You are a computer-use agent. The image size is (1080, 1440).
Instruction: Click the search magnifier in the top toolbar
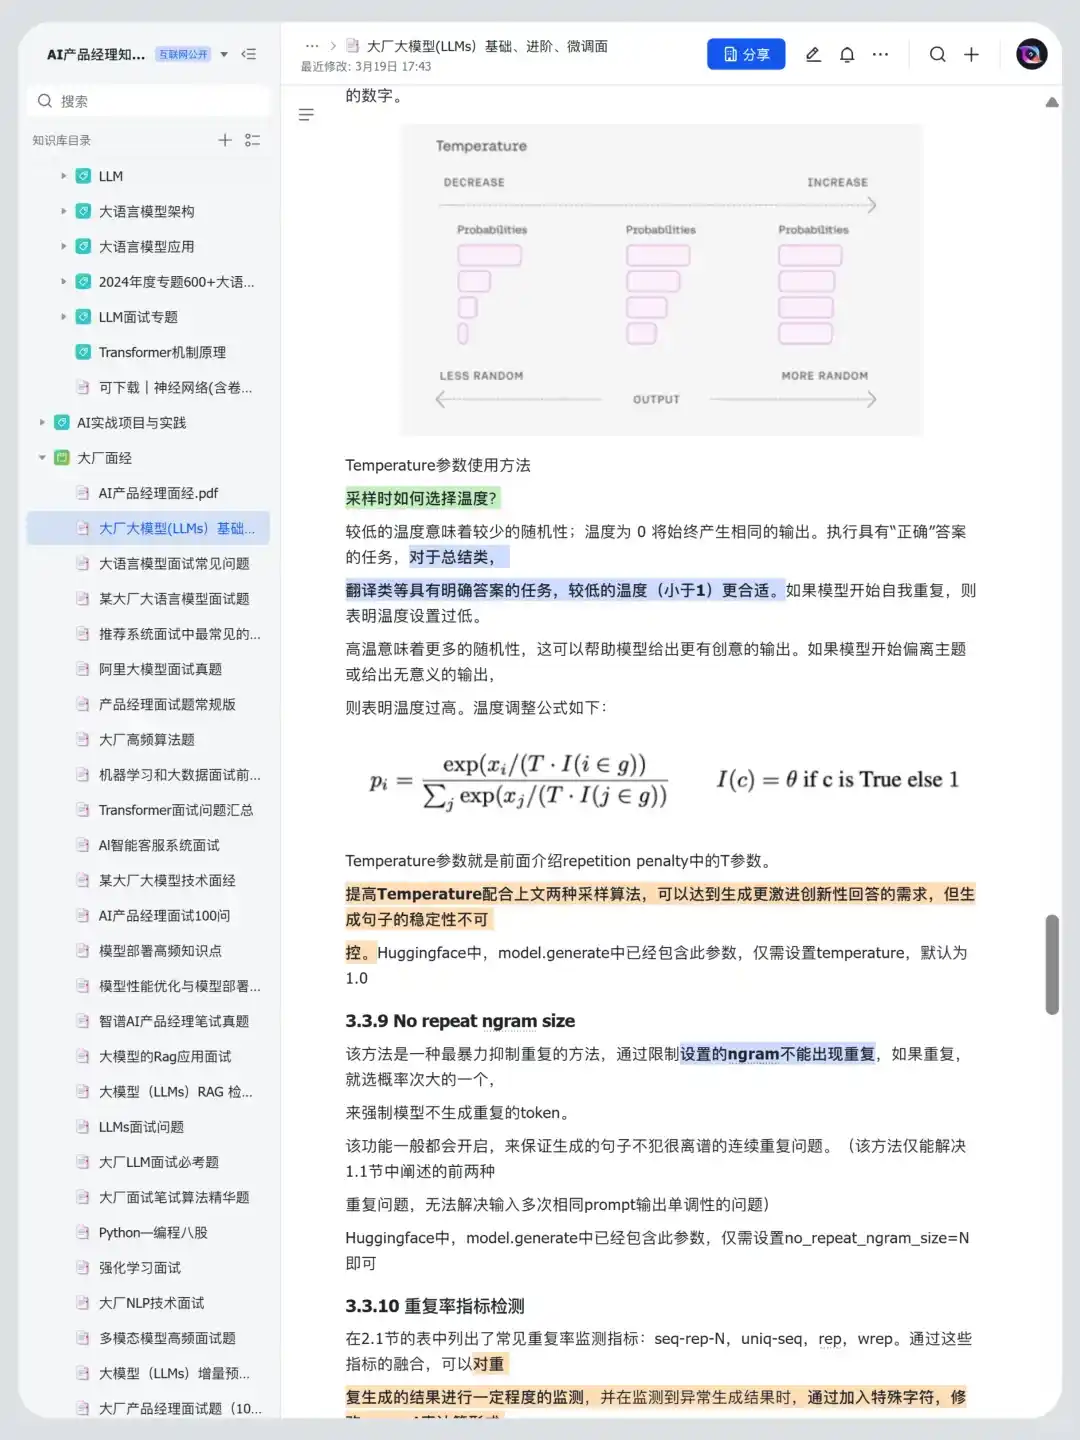coord(937,55)
